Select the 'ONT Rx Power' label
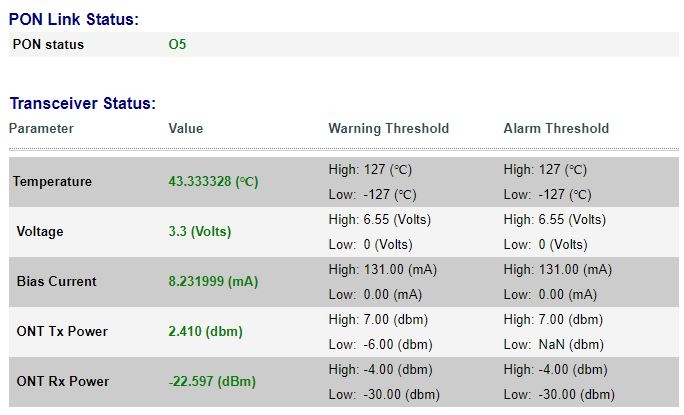The width and height of the screenshot is (684, 415). [63, 381]
